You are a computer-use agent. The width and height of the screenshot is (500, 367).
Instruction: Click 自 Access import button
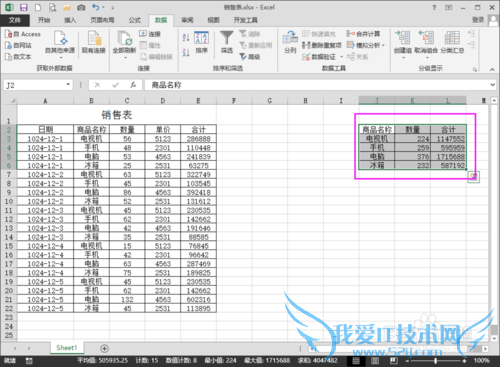(23, 34)
